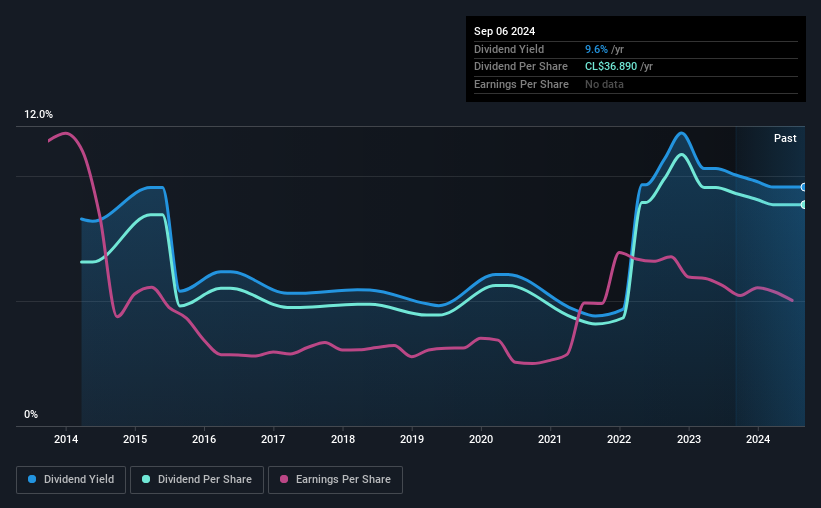Select the 2016 x-axis year label
The height and width of the screenshot is (508, 821).
coord(204,439)
